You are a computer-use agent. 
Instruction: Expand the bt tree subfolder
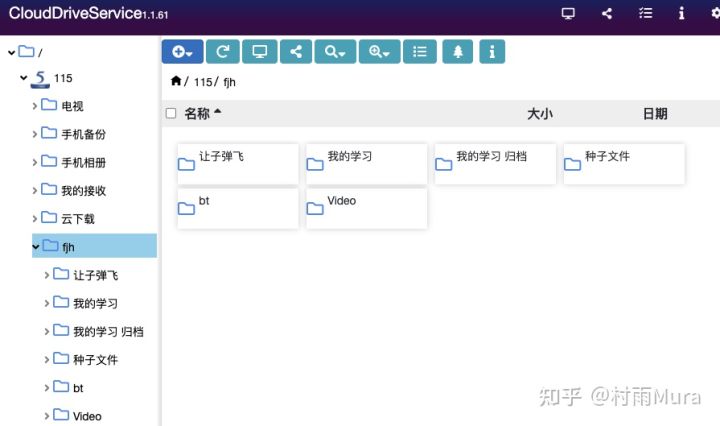coord(47,388)
